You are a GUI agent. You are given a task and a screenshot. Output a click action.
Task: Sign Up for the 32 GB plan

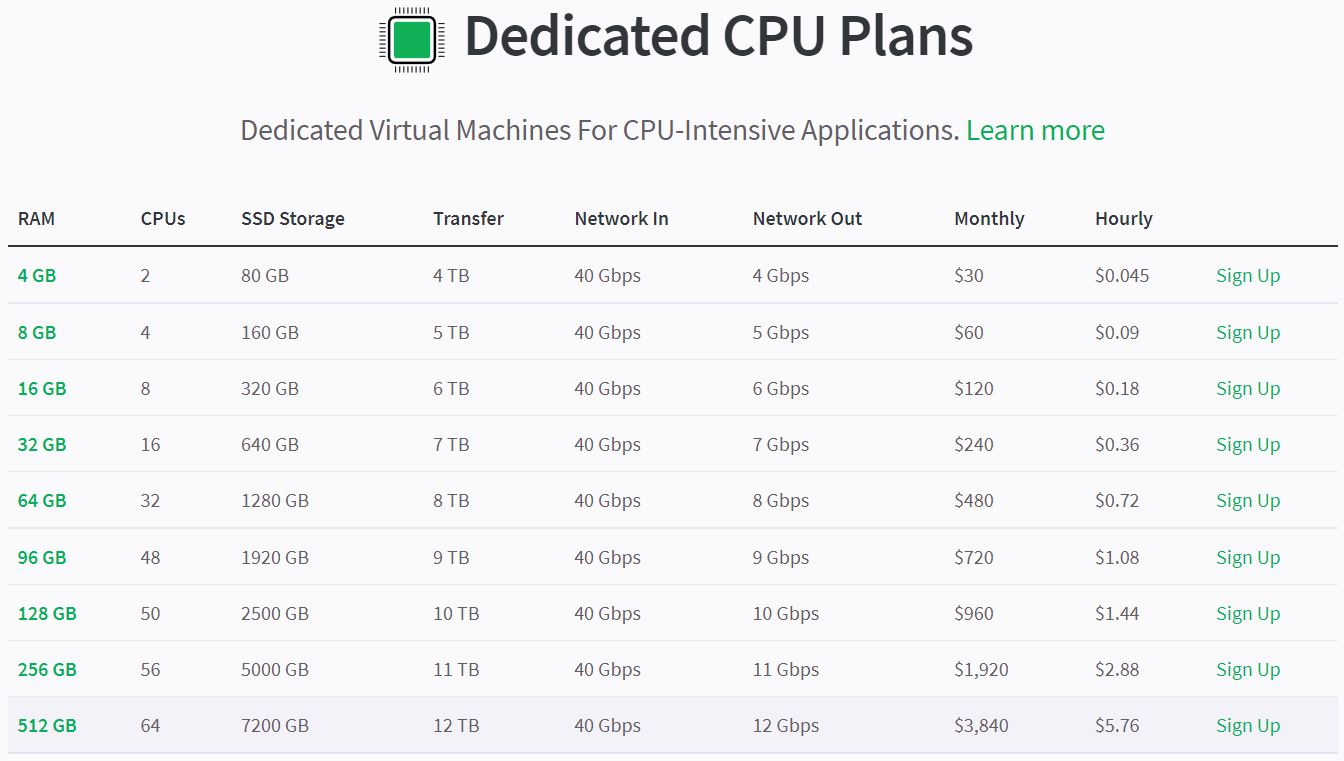[x=1247, y=444]
